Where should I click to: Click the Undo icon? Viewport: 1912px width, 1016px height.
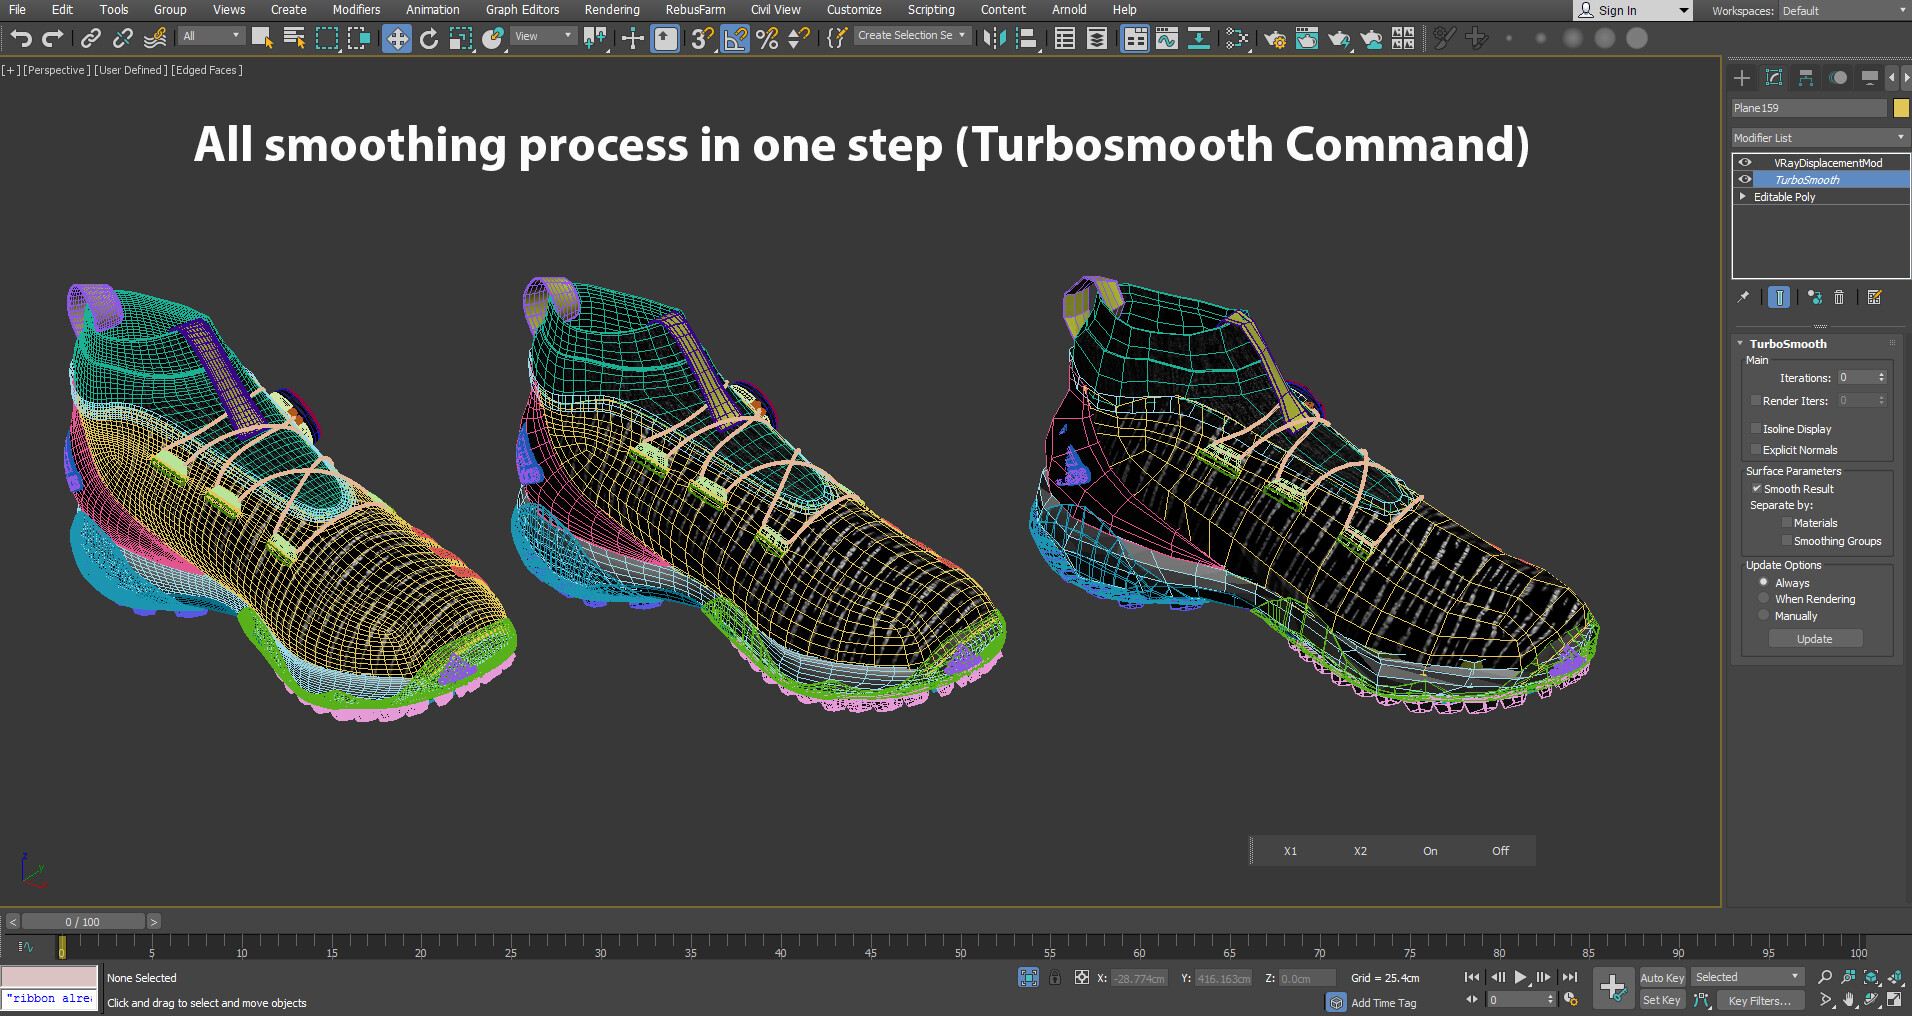tap(20, 39)
